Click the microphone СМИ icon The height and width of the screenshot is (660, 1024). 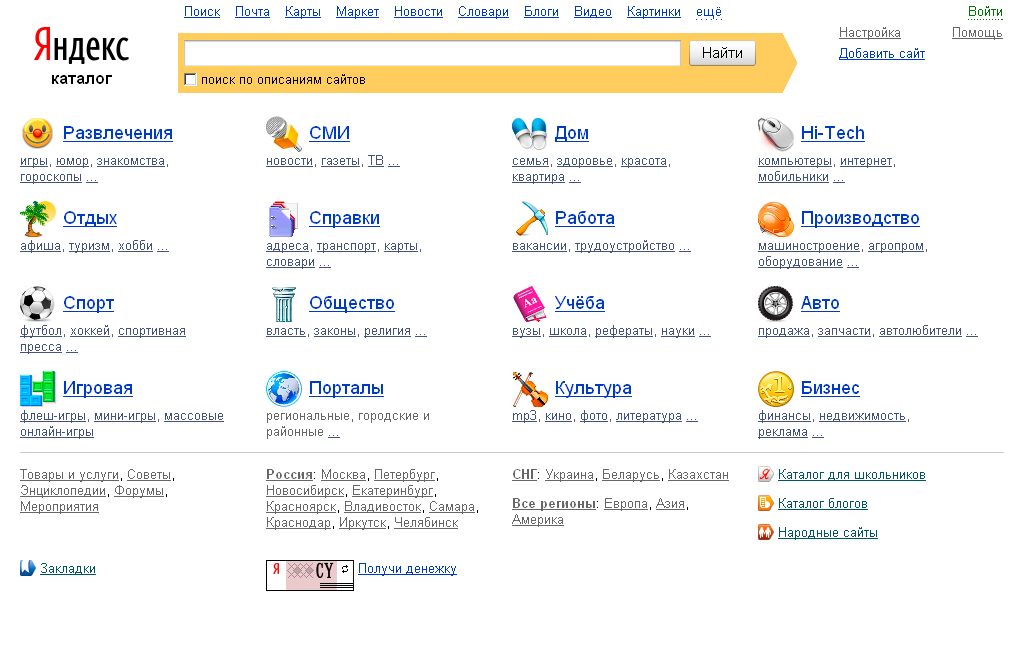283,133
